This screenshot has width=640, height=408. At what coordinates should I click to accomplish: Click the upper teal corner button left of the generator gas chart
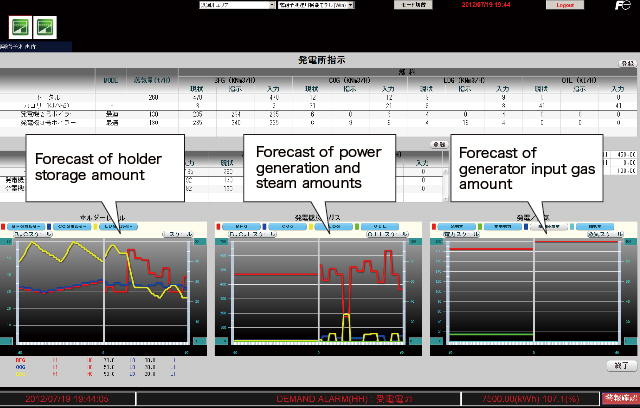(x=437, y=242)
